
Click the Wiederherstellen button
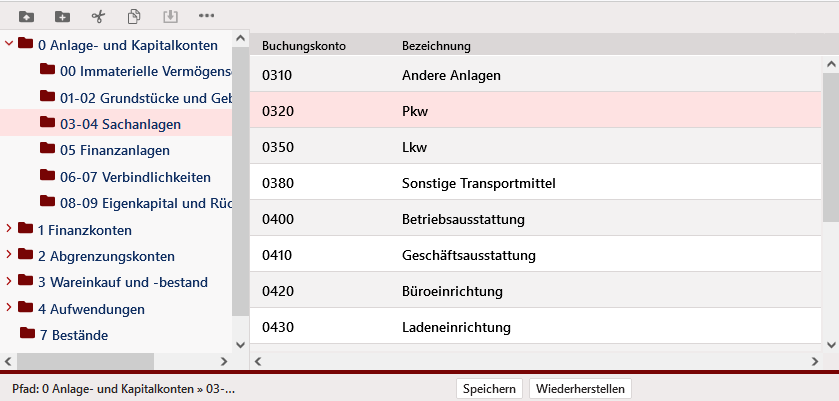580,389
